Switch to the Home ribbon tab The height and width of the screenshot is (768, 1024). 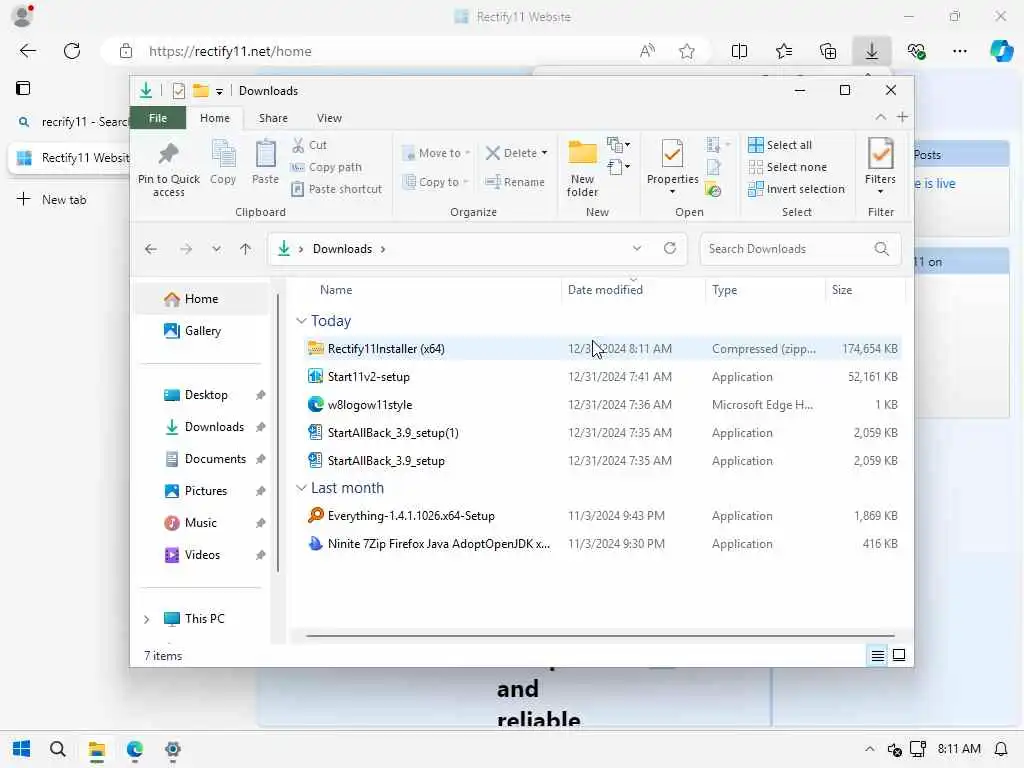click(x=215, y=118)
